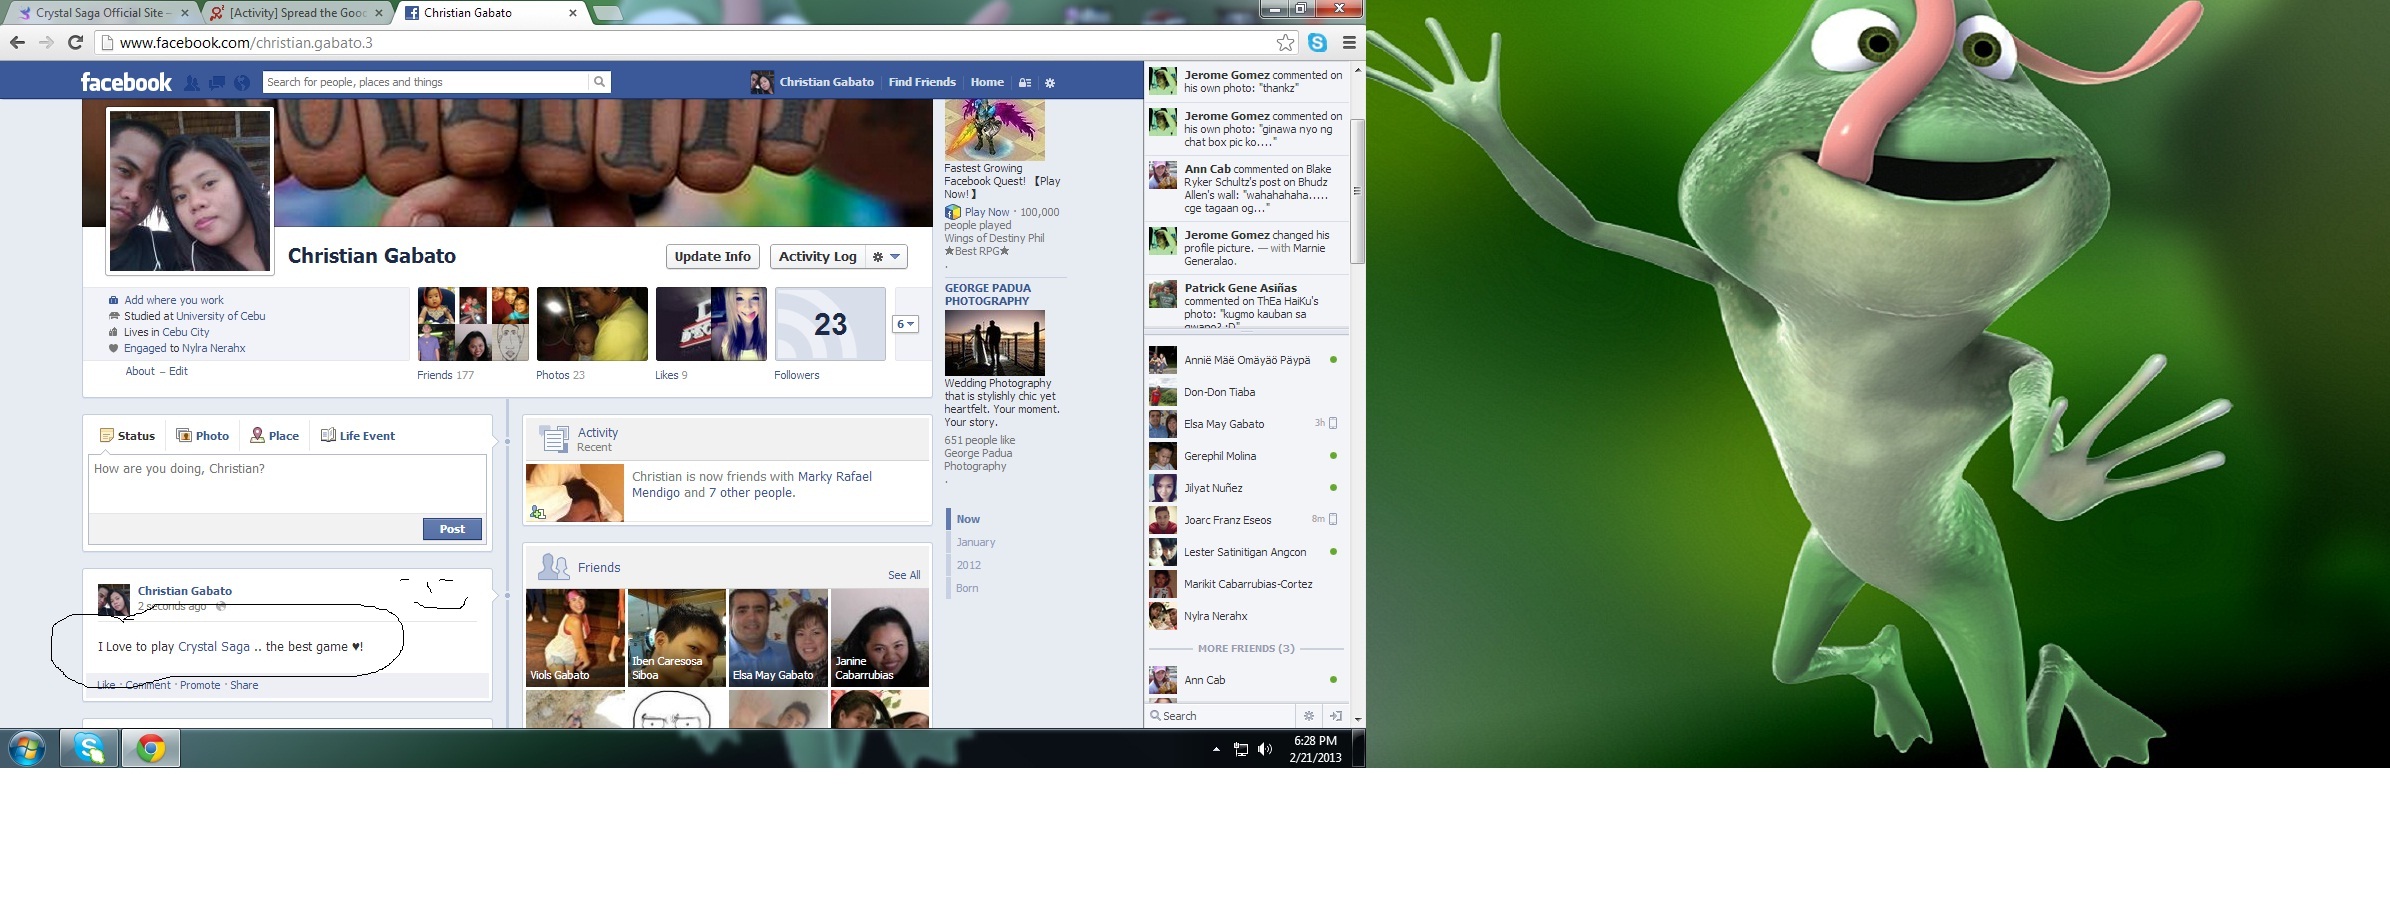Viewport: 2390px width, 900px height.
Task: Bookmark this page with the star icon
Action: coord(1285,42)
